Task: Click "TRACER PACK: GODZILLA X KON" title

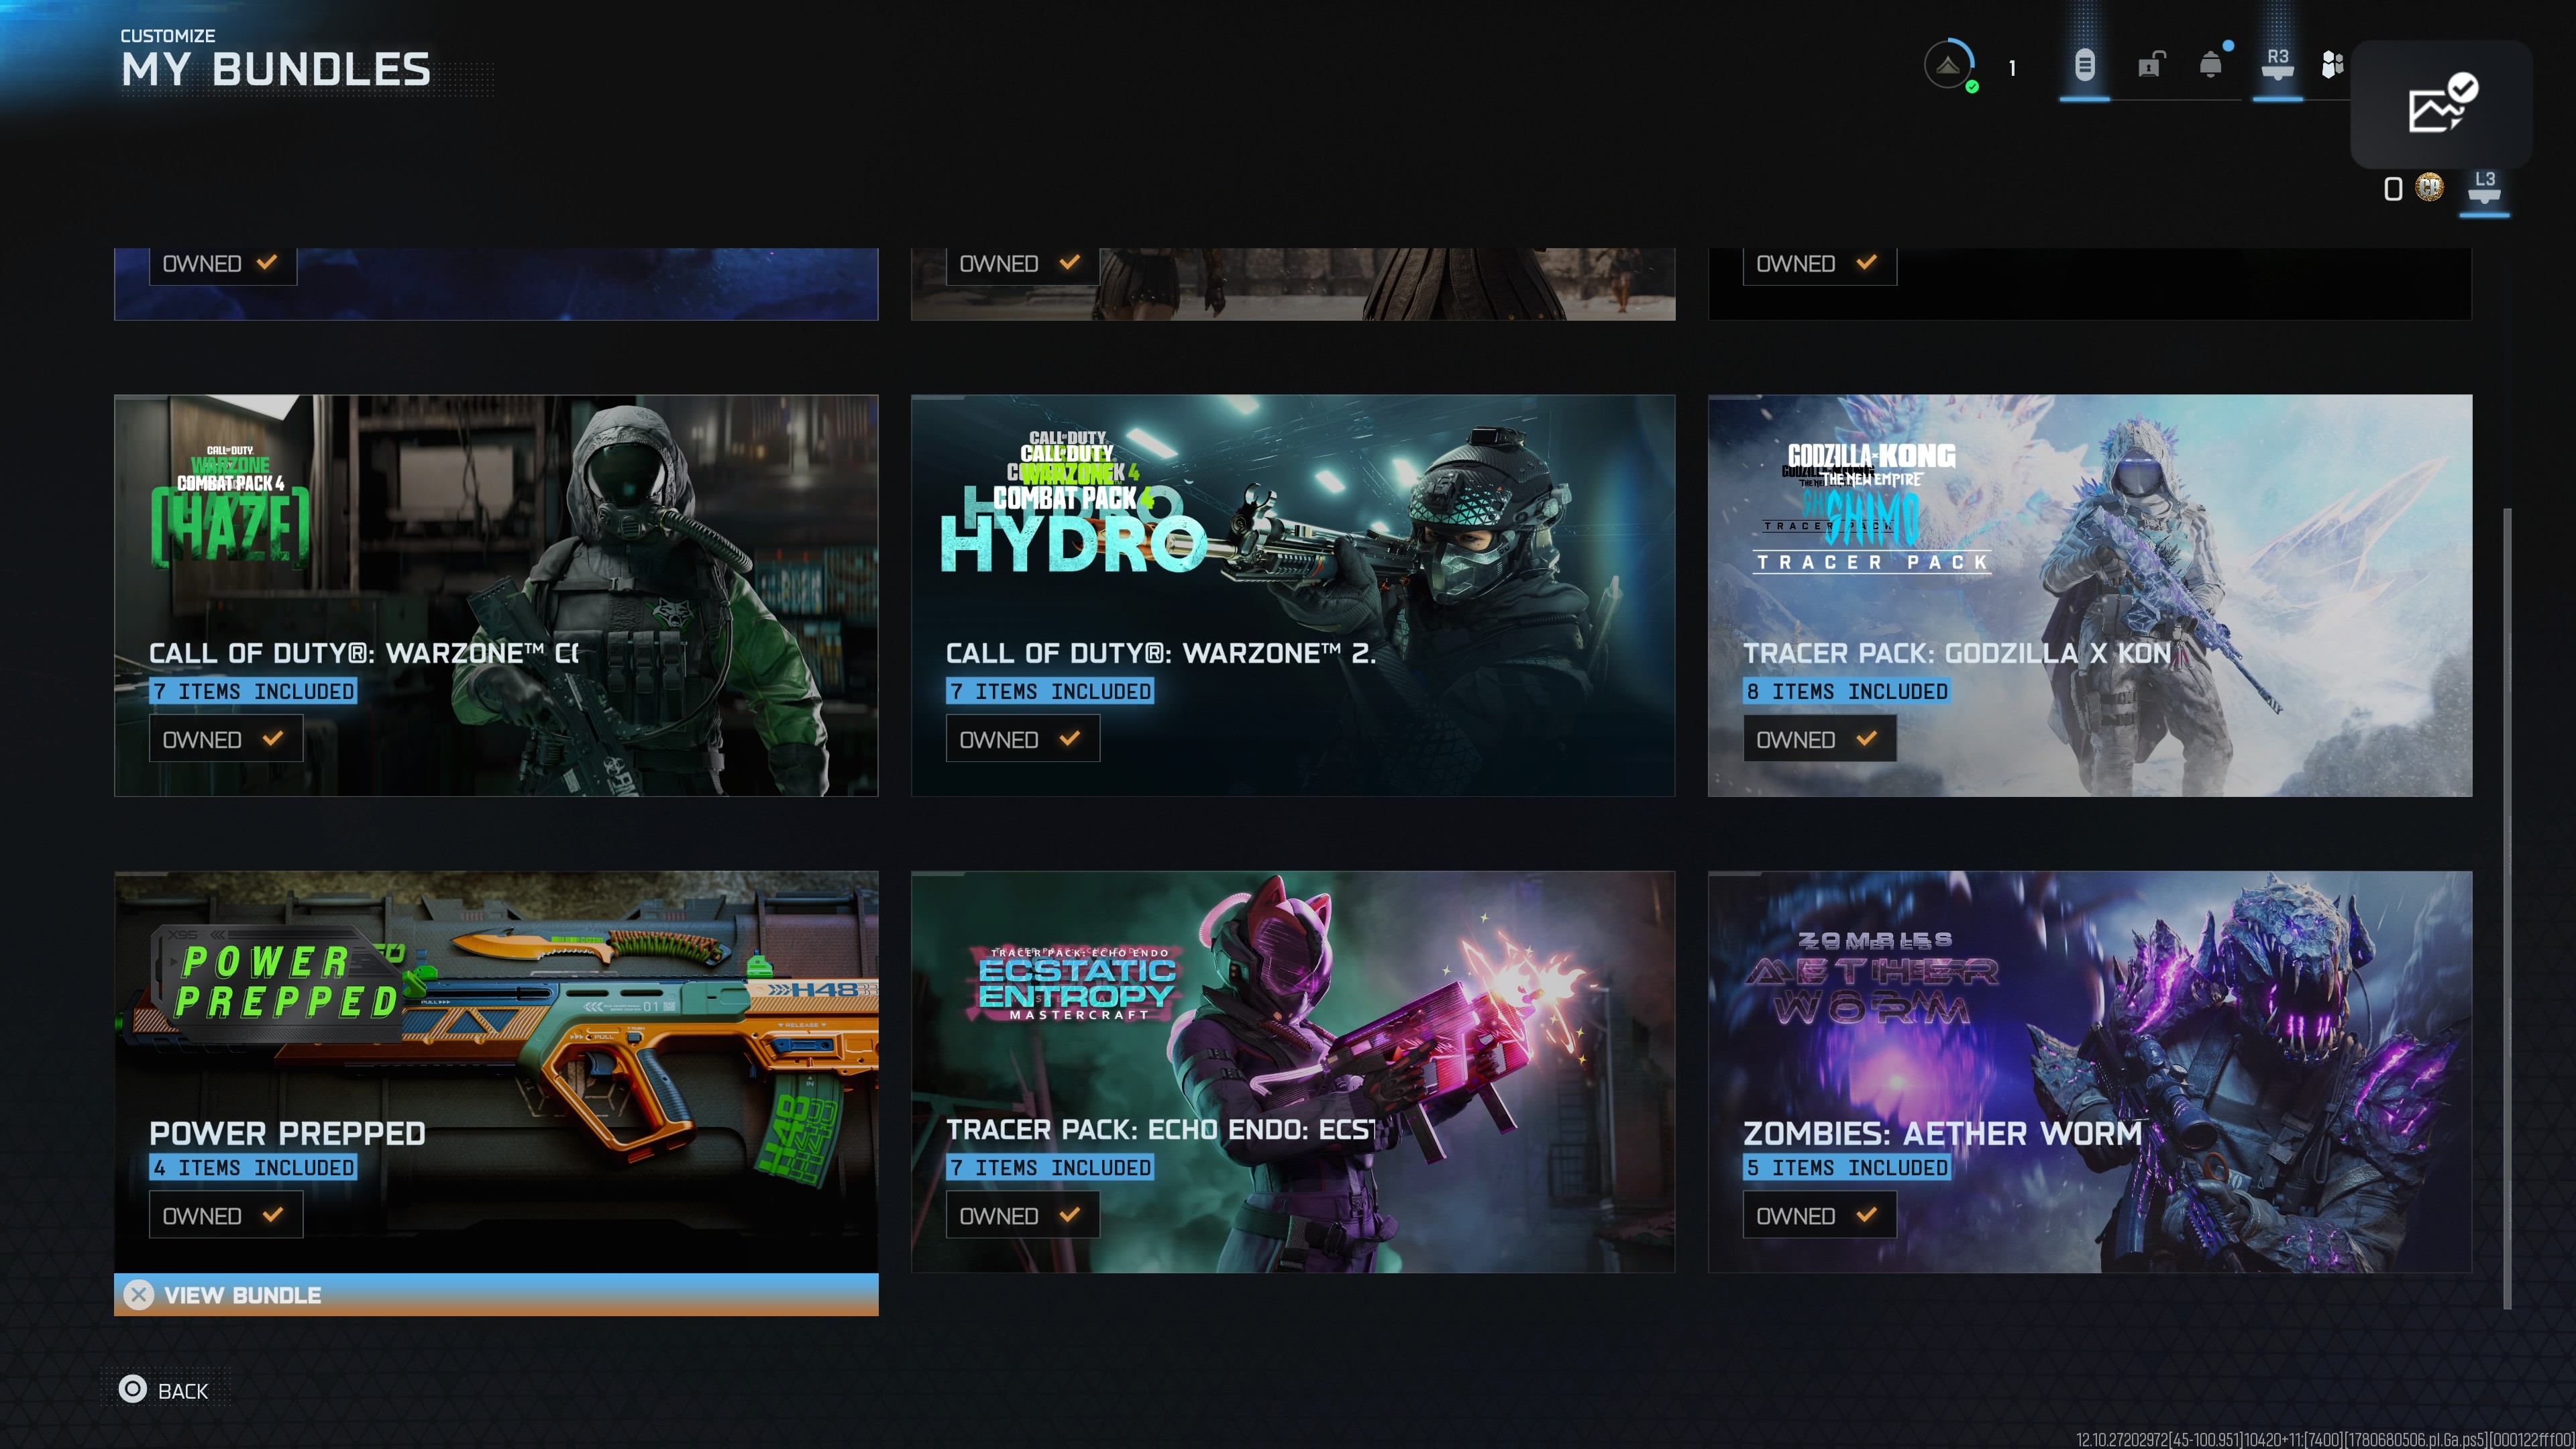Action: click(1957, 653)
